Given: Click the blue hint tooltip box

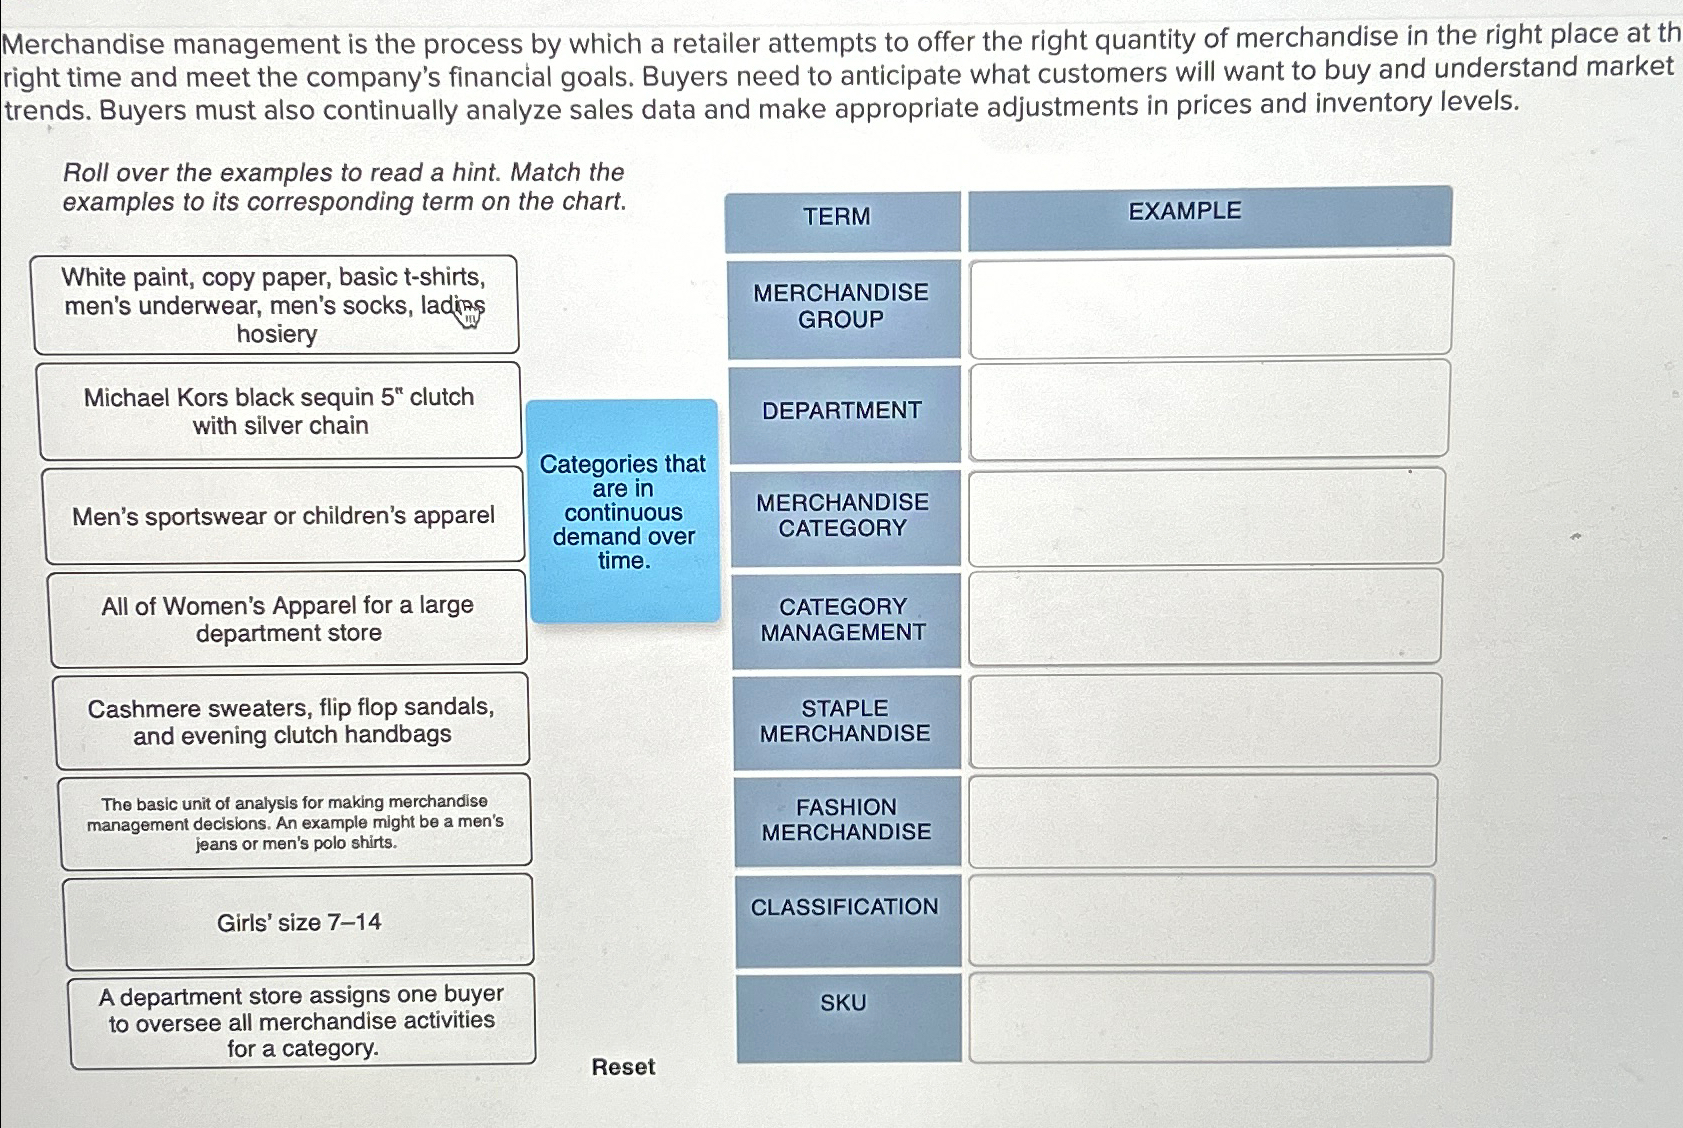Looking at the screenshot, I should pyautogui.click(x=624, y=511).
